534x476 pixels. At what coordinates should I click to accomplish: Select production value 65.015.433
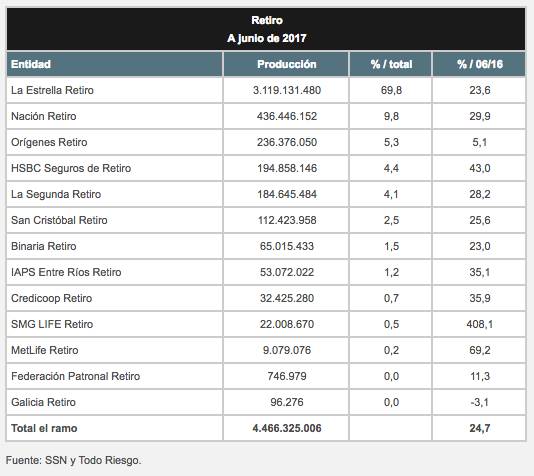(x=287, y=246)
